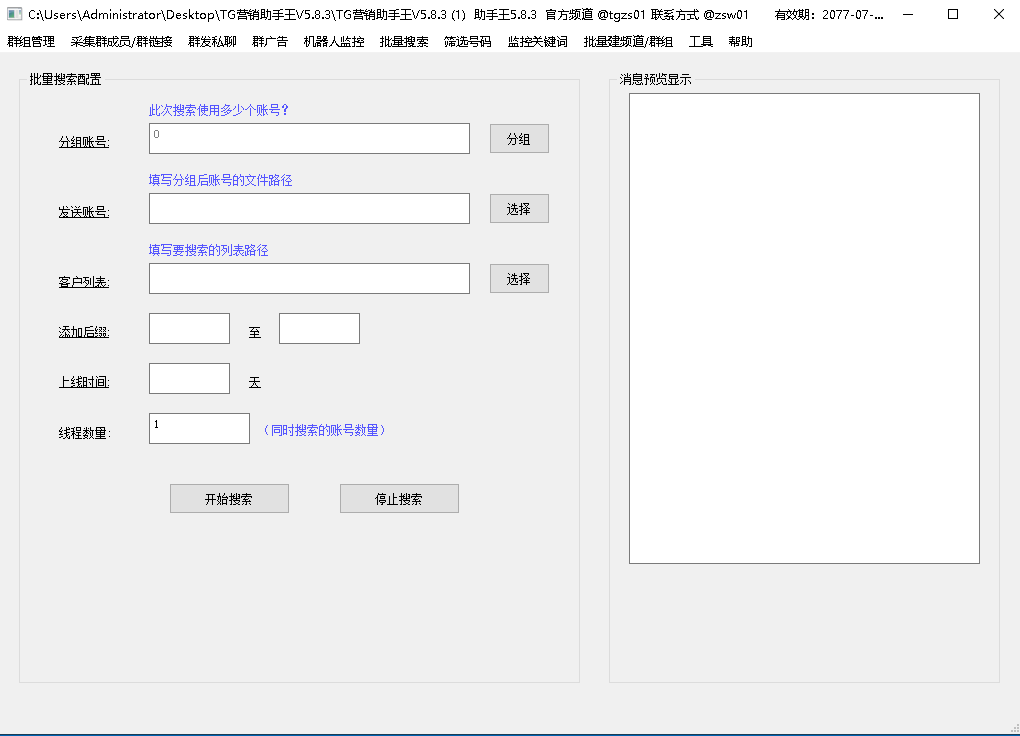The width and height of the screenshot is (1020, 736).
Task: Click the 线程数量 input field
Action: click(199, 428)
